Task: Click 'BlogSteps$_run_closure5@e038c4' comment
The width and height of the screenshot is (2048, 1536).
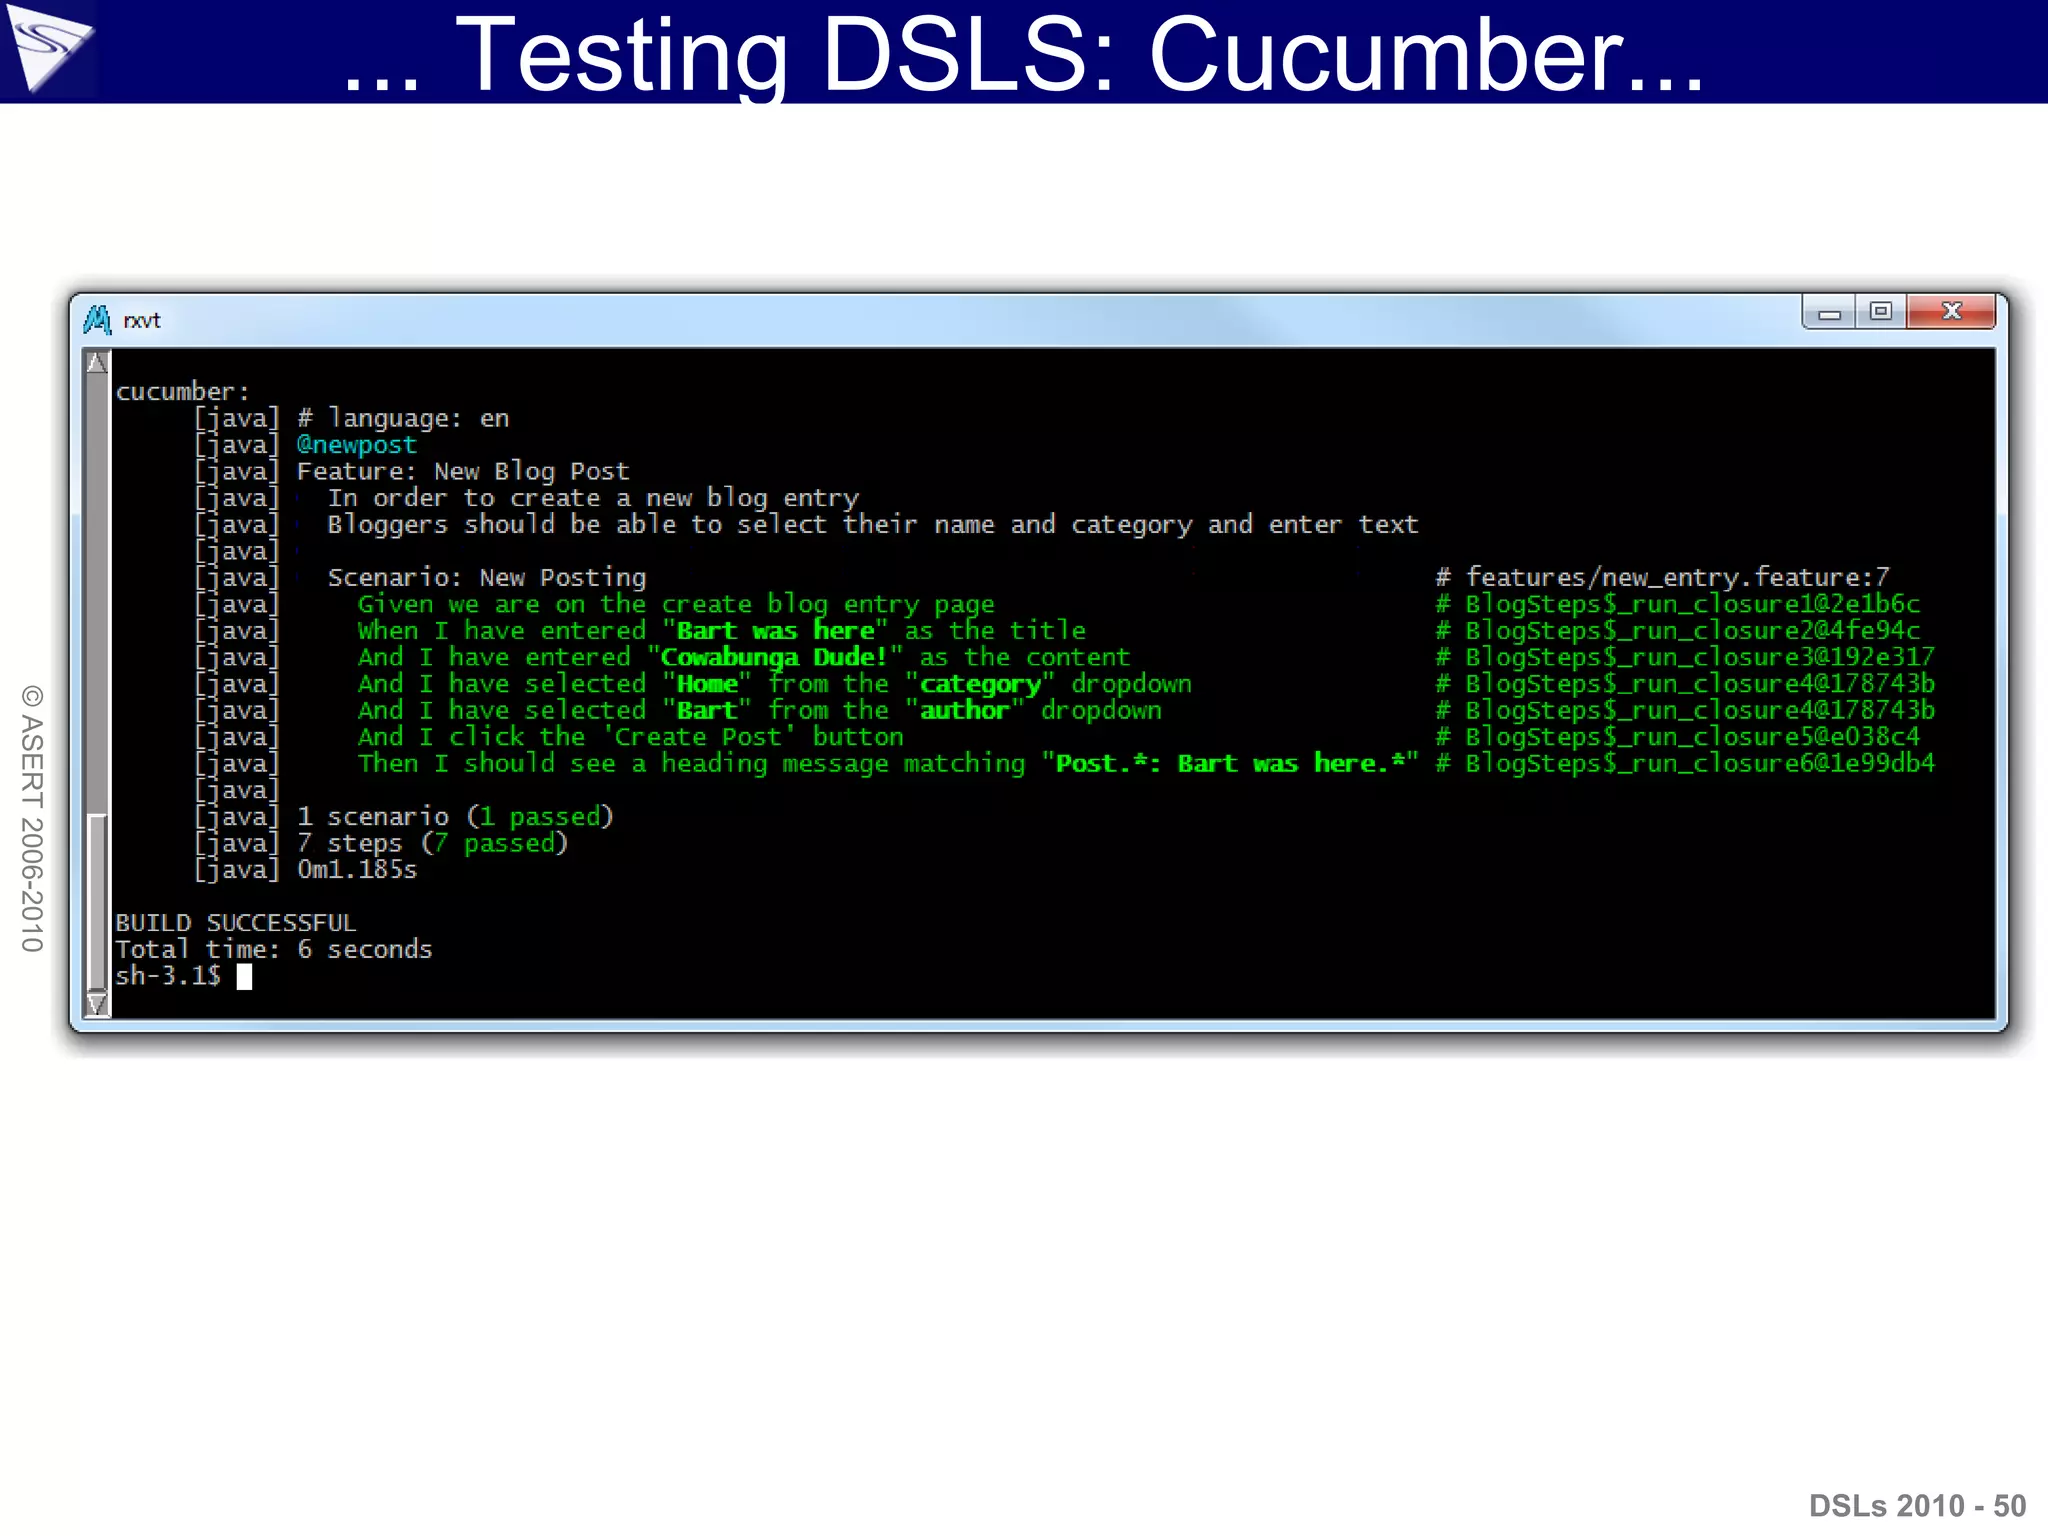Action: (x=1692, y=737)
